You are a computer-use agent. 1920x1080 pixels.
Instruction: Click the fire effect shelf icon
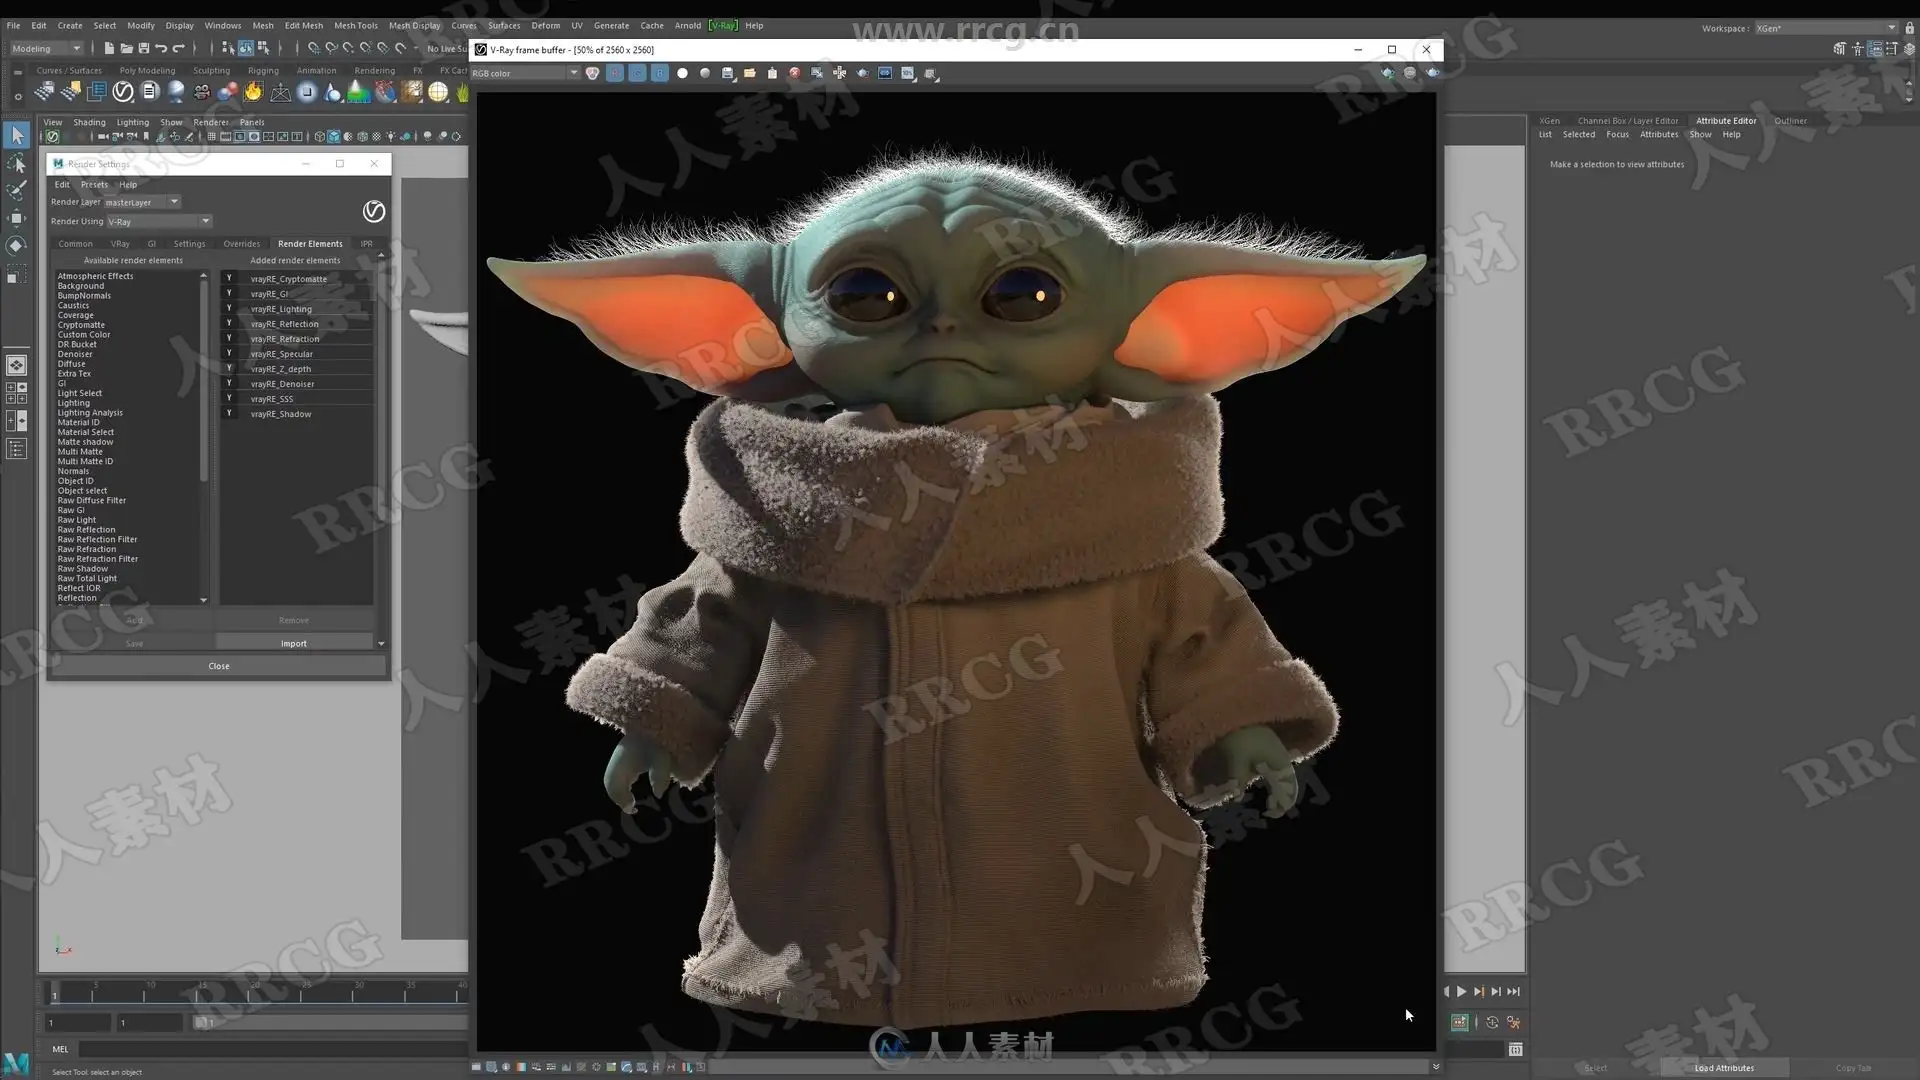(254, 92)
